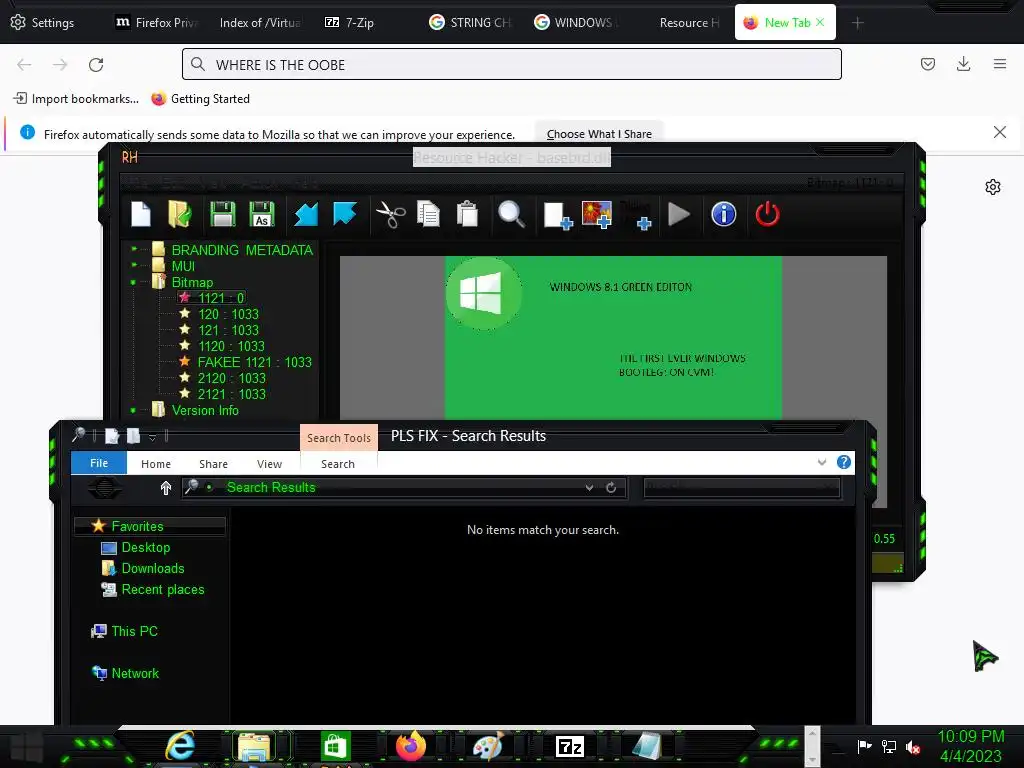
Task: Click the Copy pages icon in Resource Hacker
Action: pos(428,214)
